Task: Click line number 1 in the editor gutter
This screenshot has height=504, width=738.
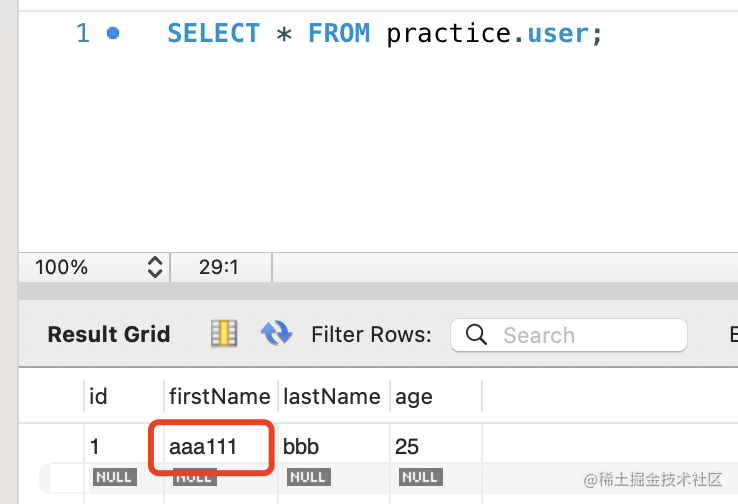Action: (x=83, y=33)
